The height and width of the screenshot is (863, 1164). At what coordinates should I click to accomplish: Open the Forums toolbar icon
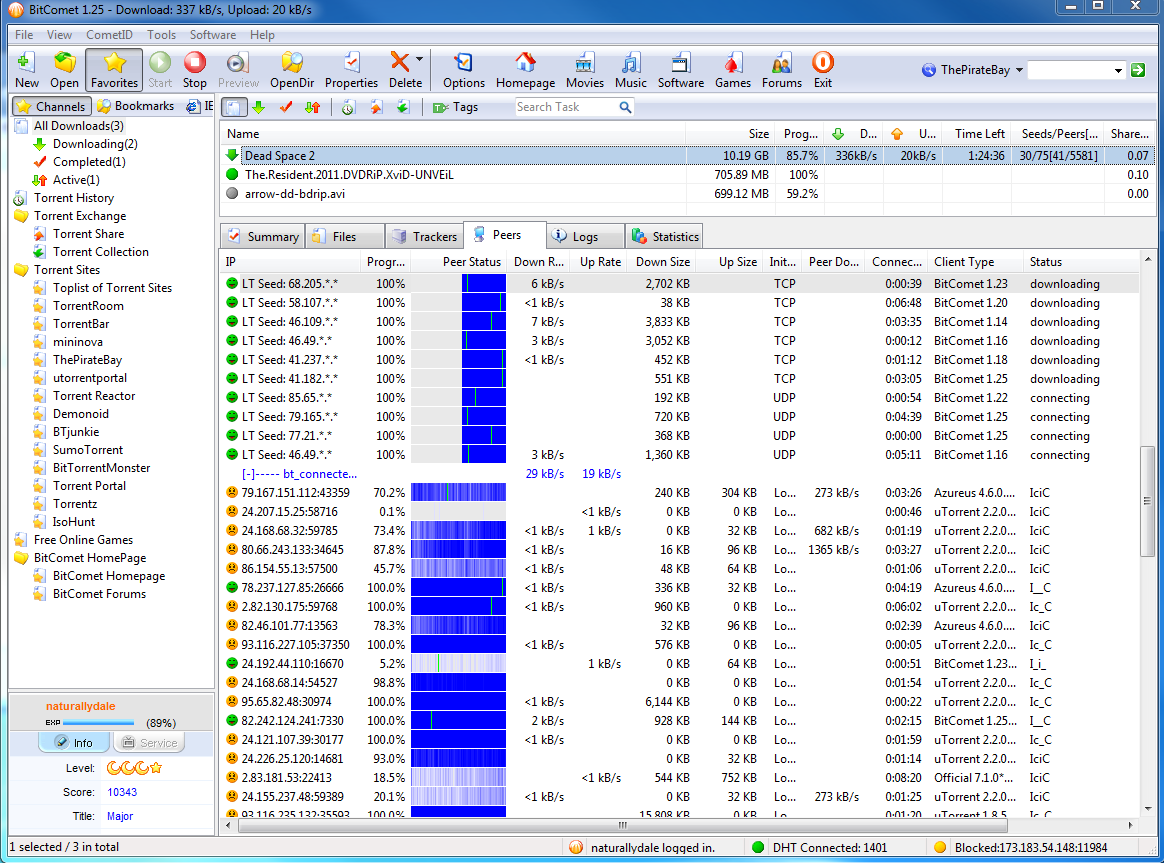click(x=782, y=70)
